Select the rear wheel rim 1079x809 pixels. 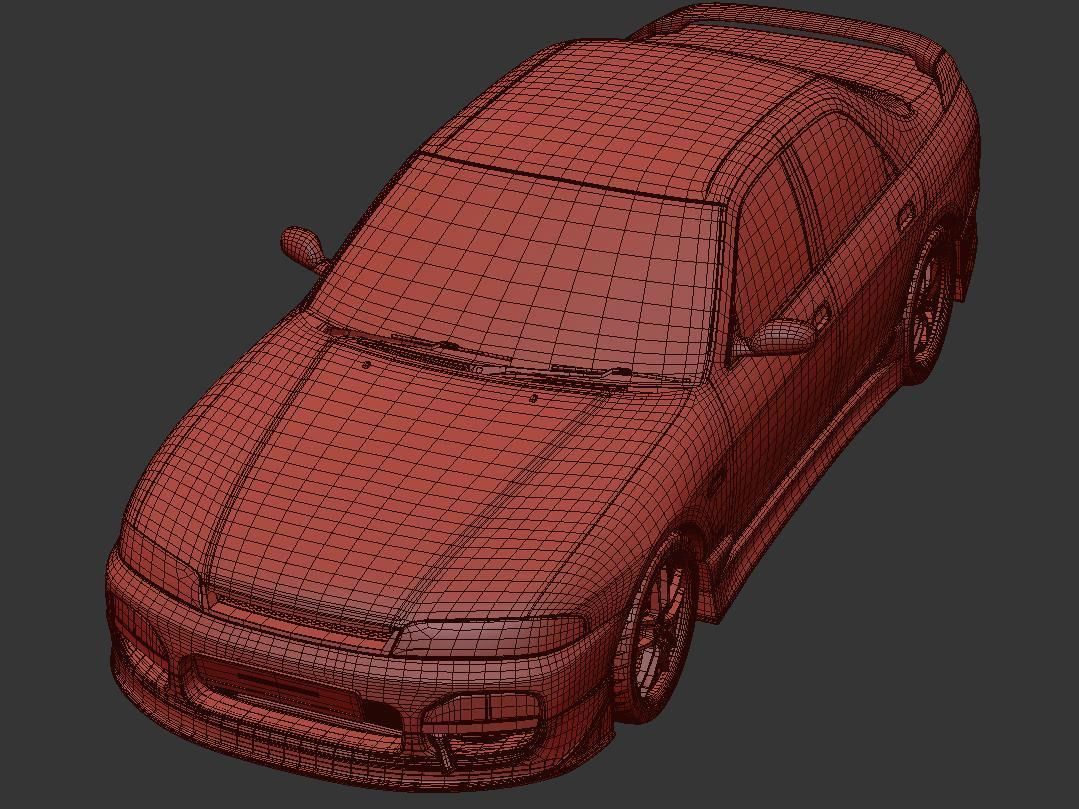click(929, 303)
